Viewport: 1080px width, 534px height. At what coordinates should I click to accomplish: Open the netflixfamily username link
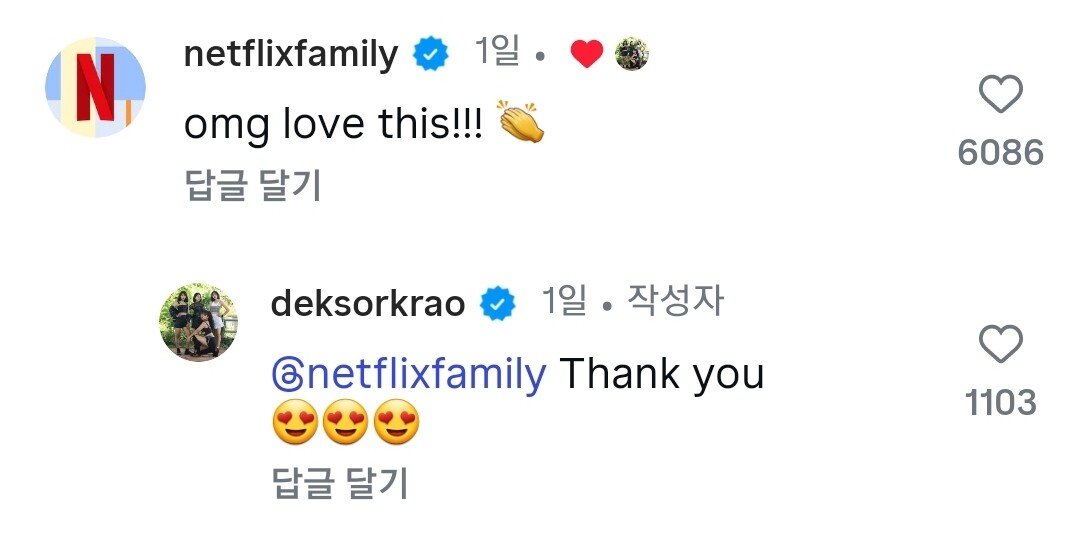(291, 55)
